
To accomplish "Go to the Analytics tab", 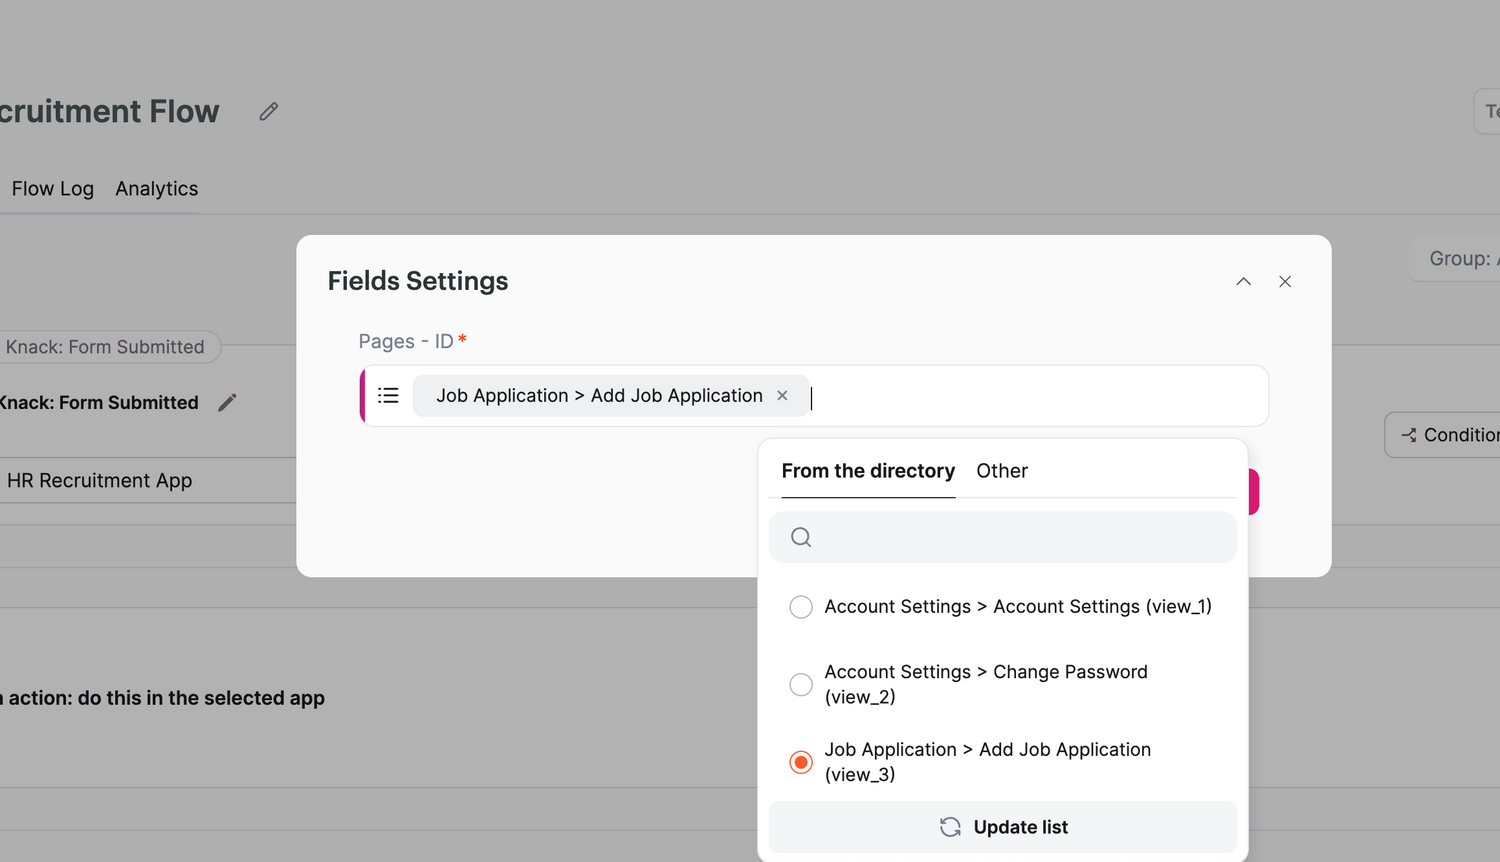I will click(157, 189).
